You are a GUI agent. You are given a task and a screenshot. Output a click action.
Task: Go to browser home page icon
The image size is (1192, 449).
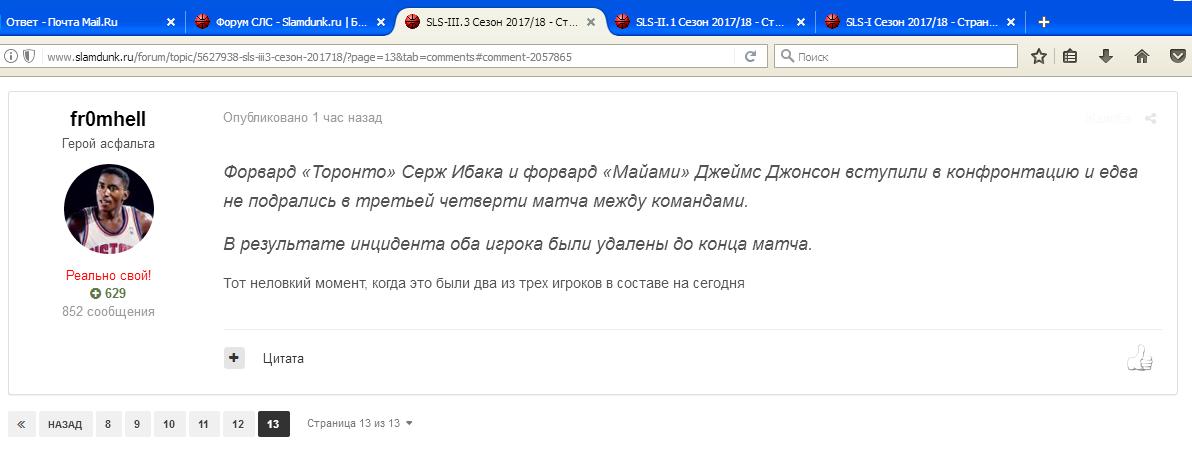point(1141,57)
